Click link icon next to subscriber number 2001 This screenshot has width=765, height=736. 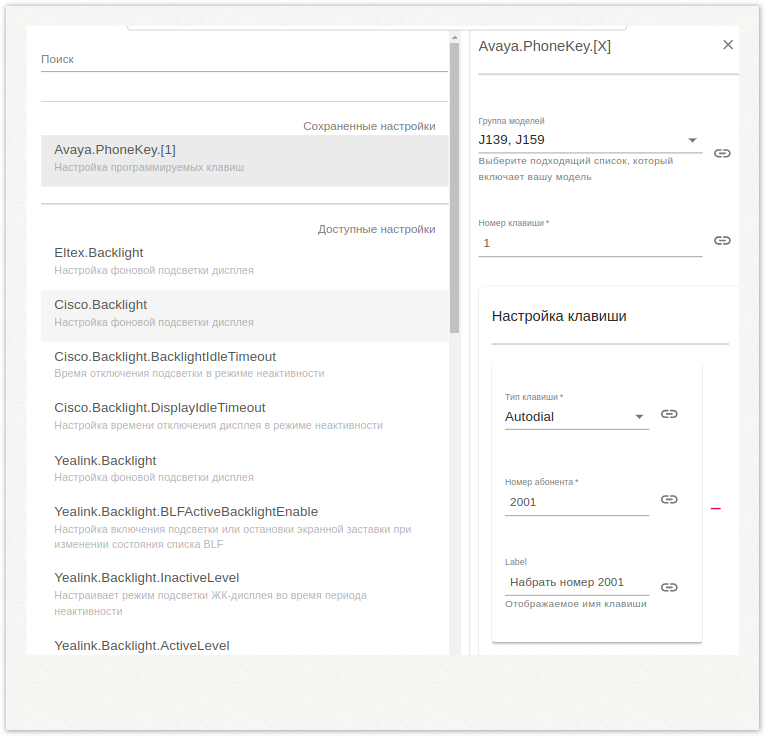669,500
